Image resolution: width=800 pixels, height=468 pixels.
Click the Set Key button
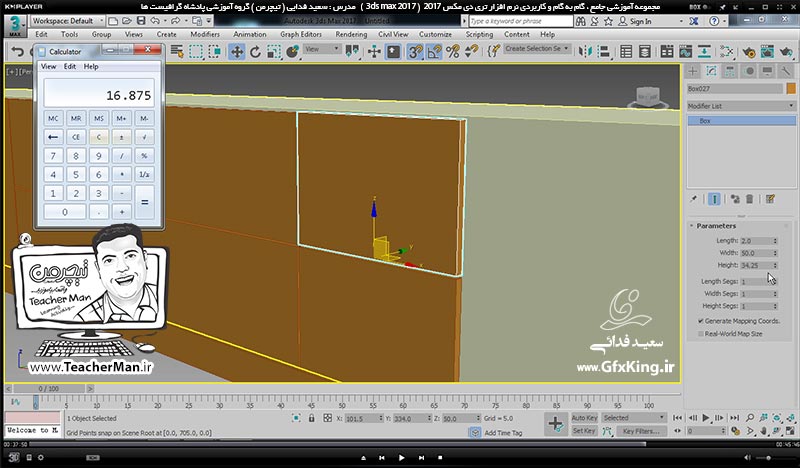point(584,431)
